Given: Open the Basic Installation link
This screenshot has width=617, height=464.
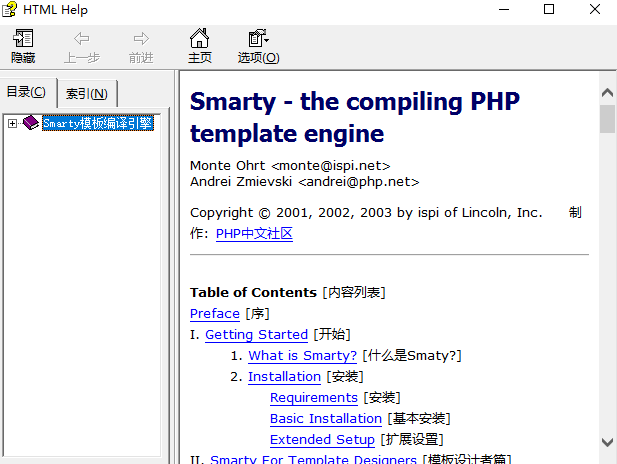Looking at the screenshot, I should pyautogui.click(x=325, y=419).
